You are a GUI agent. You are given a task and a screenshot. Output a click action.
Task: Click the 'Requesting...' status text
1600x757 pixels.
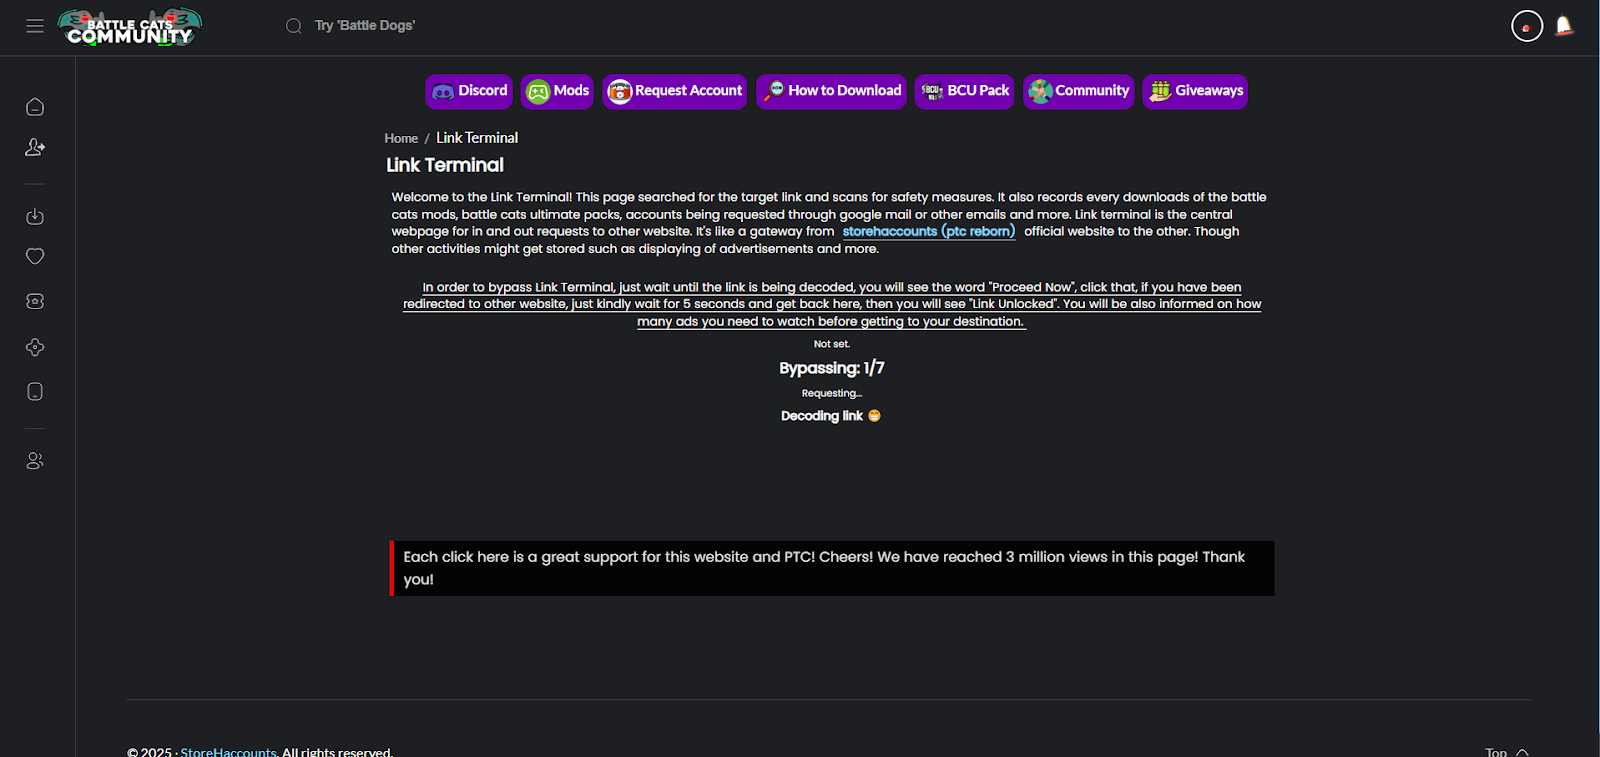coord(832,394)
